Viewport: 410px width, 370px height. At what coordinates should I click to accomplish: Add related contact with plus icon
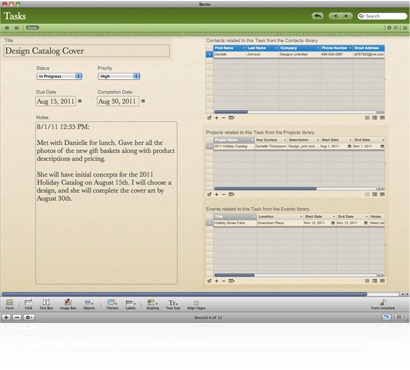(216, 118)
